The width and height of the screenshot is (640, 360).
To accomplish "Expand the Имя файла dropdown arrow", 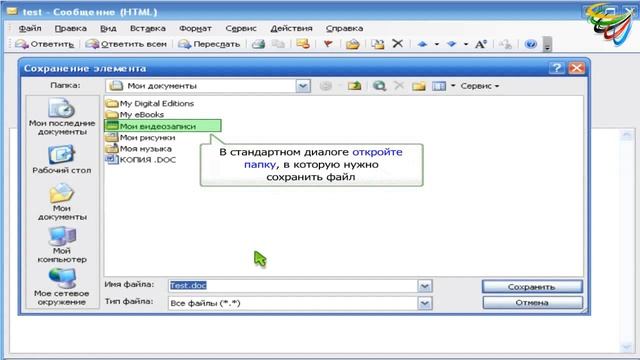I will pyautogui.click(x=424, y=286).
